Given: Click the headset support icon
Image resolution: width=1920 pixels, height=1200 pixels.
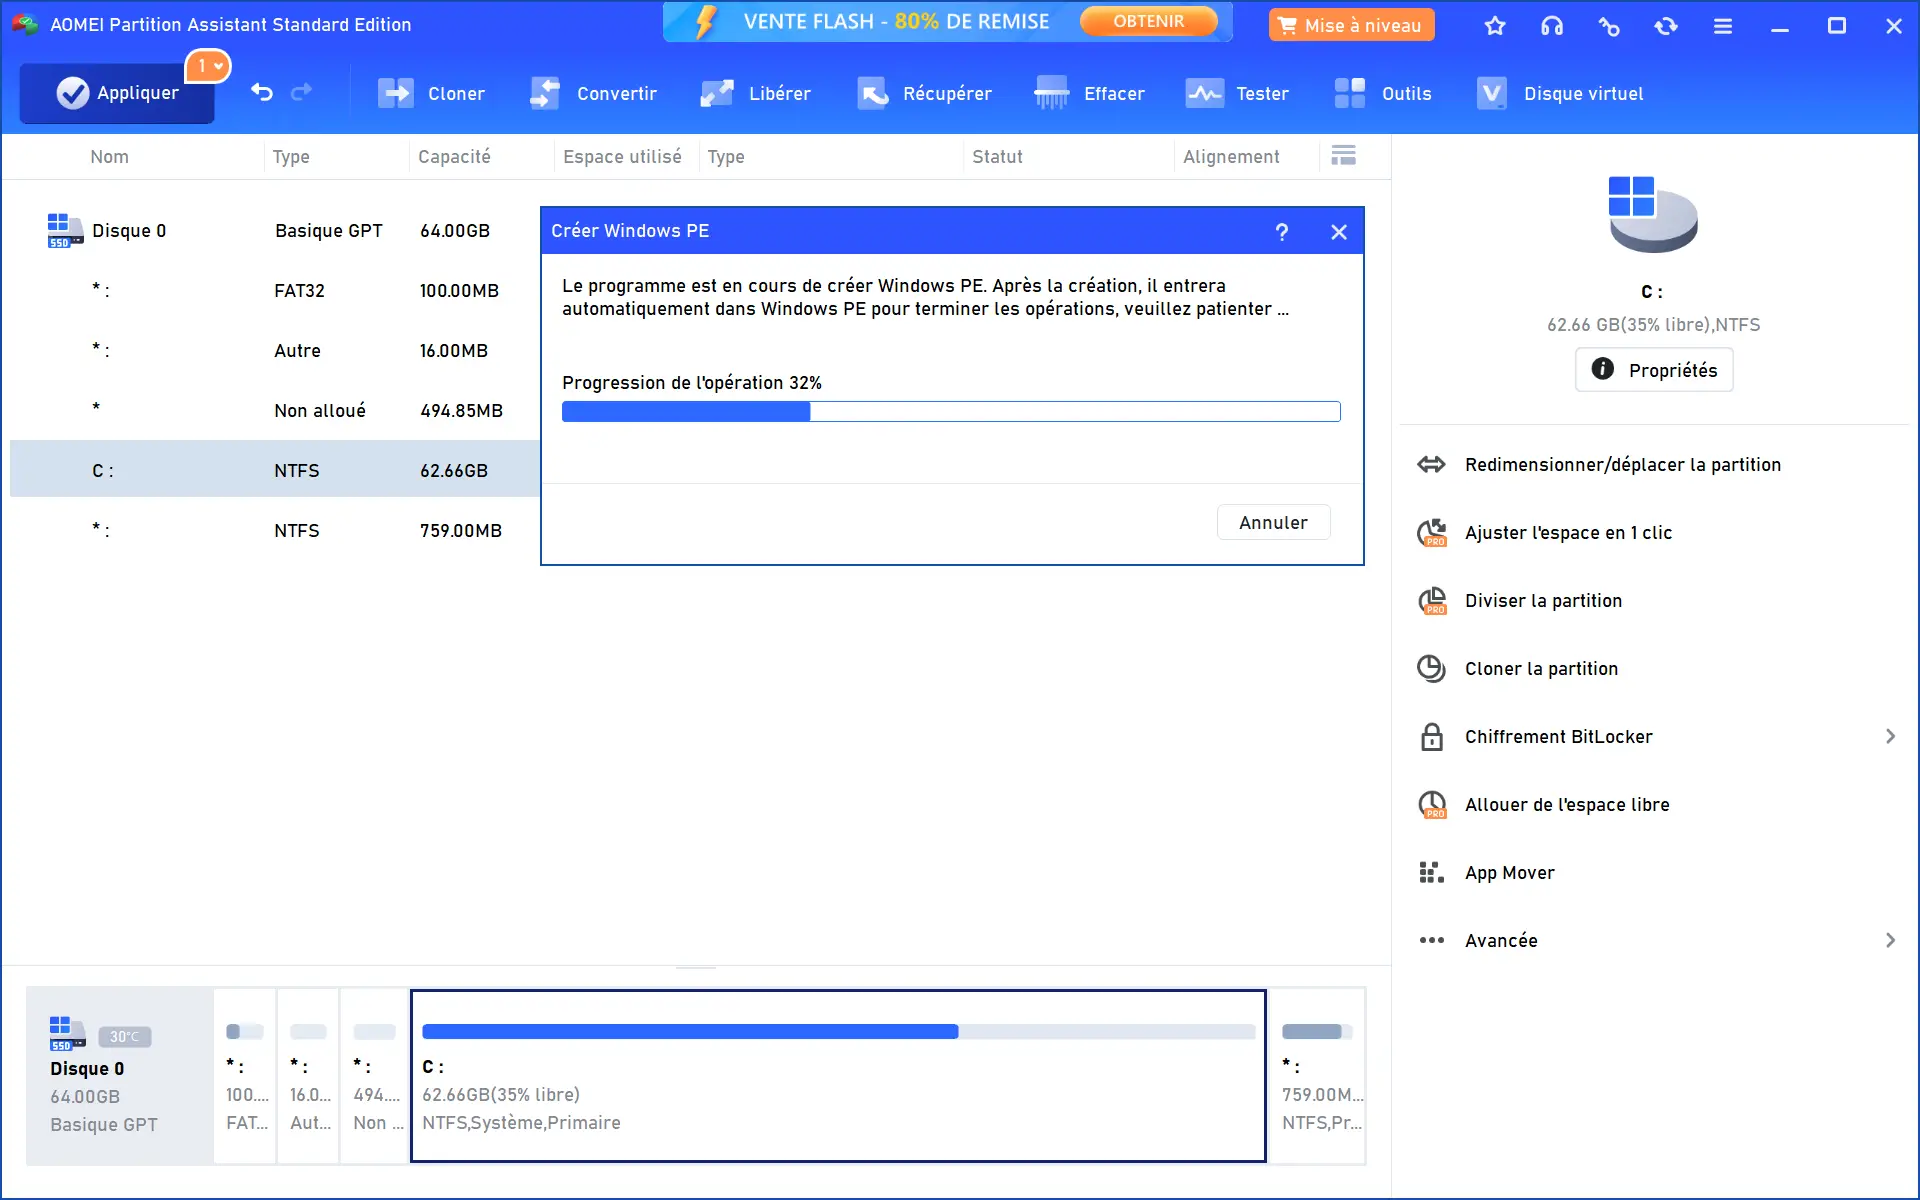Looking at the screenshot, I should click(x=1552, y=26).
